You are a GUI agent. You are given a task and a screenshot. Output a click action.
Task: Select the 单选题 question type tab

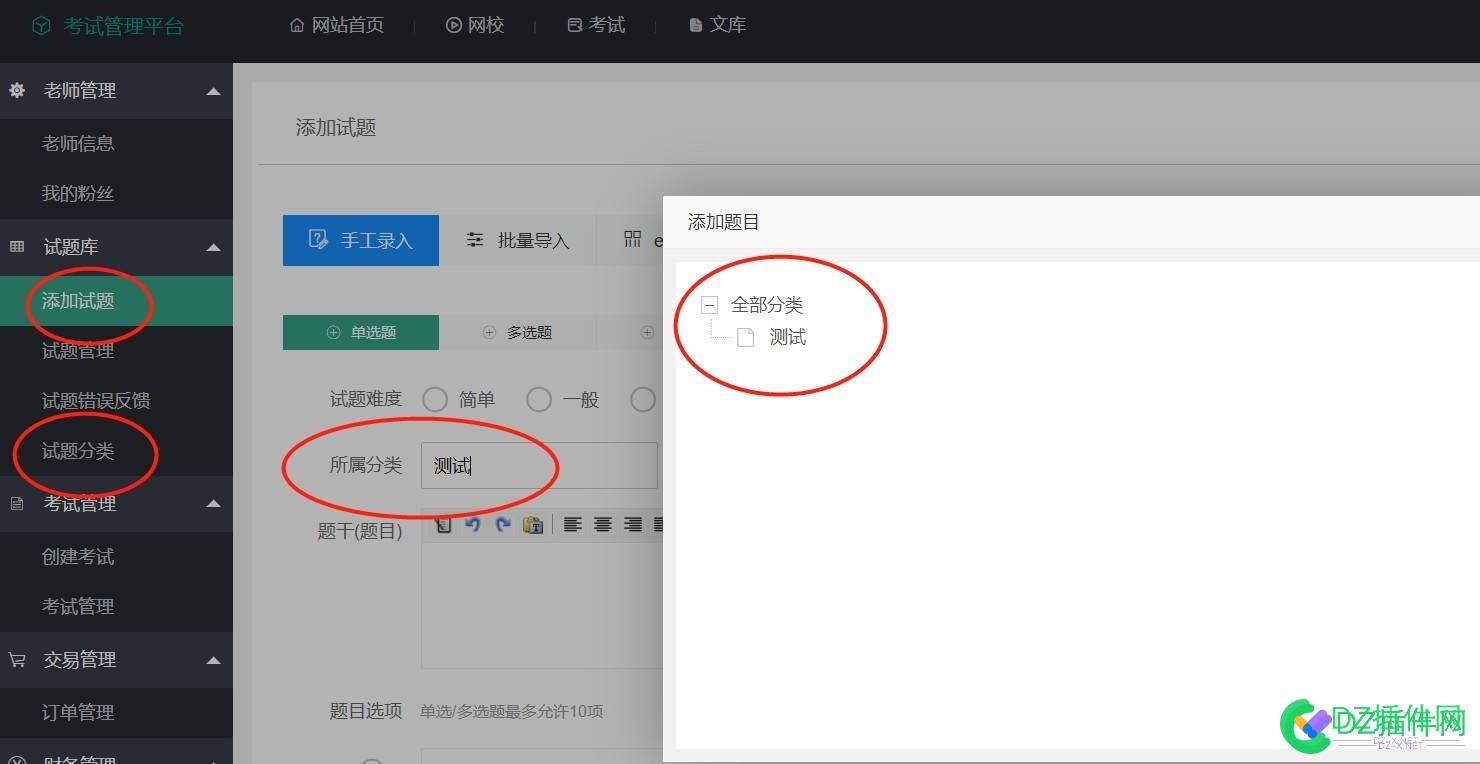tap(361, 332)
